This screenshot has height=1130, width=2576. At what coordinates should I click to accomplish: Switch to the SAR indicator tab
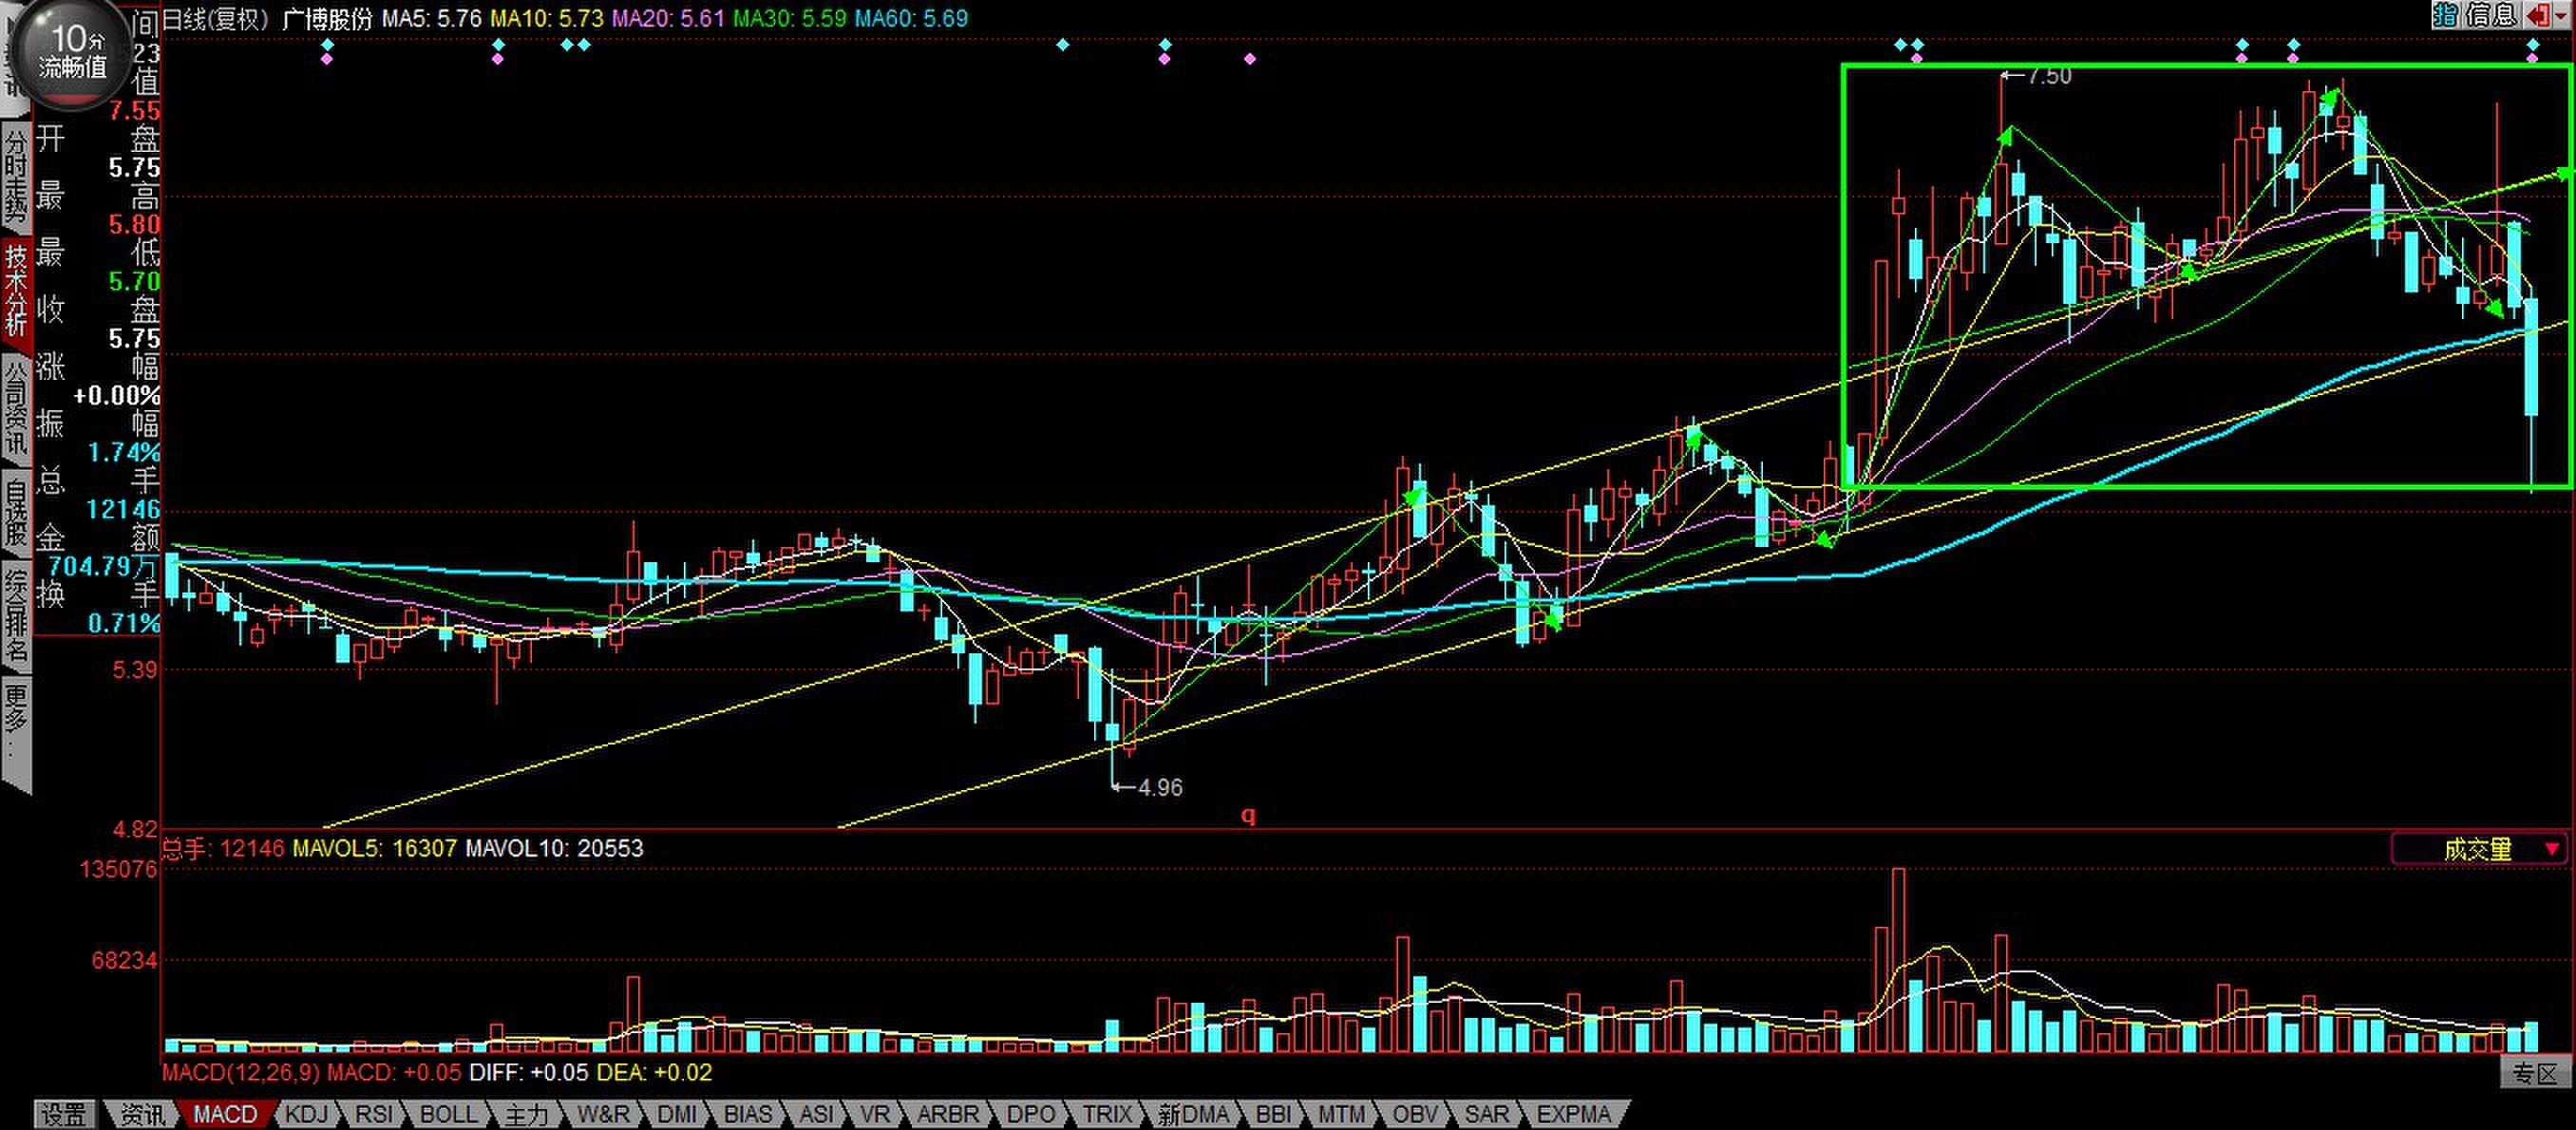click(x=1487, y=1114)
